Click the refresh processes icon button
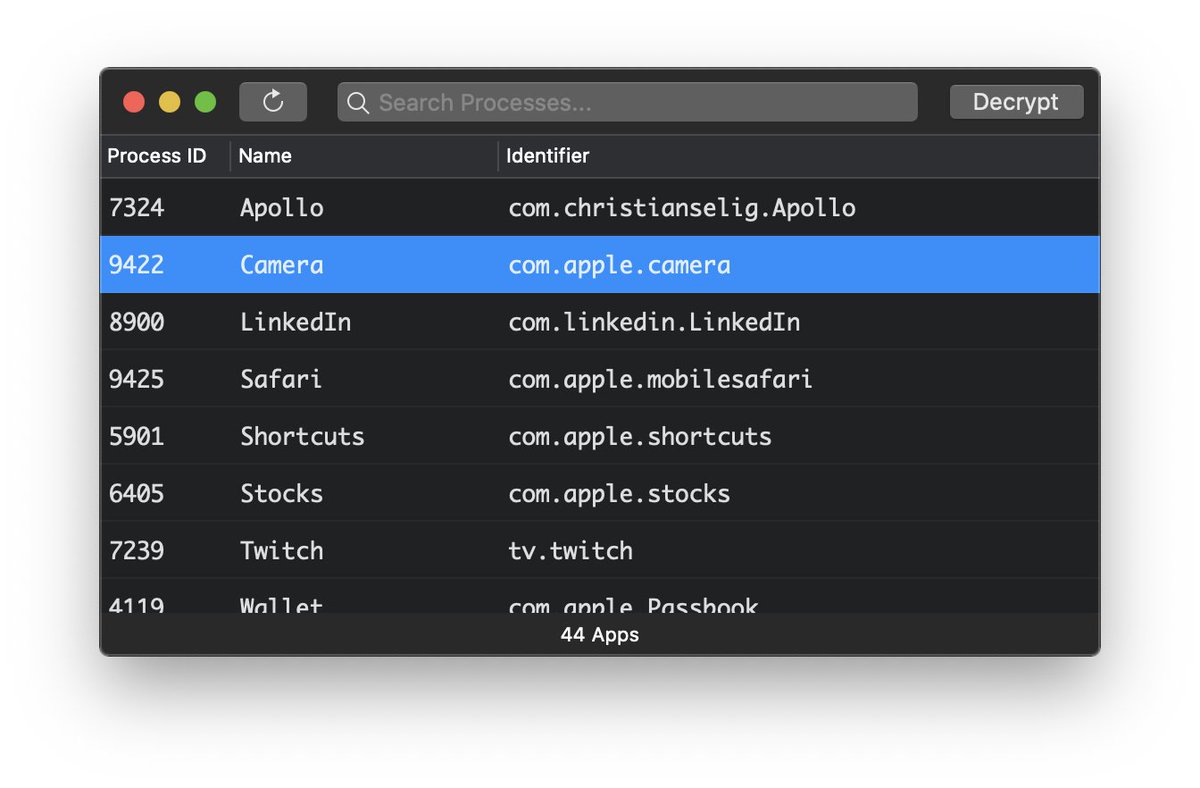 pos(273,102)
